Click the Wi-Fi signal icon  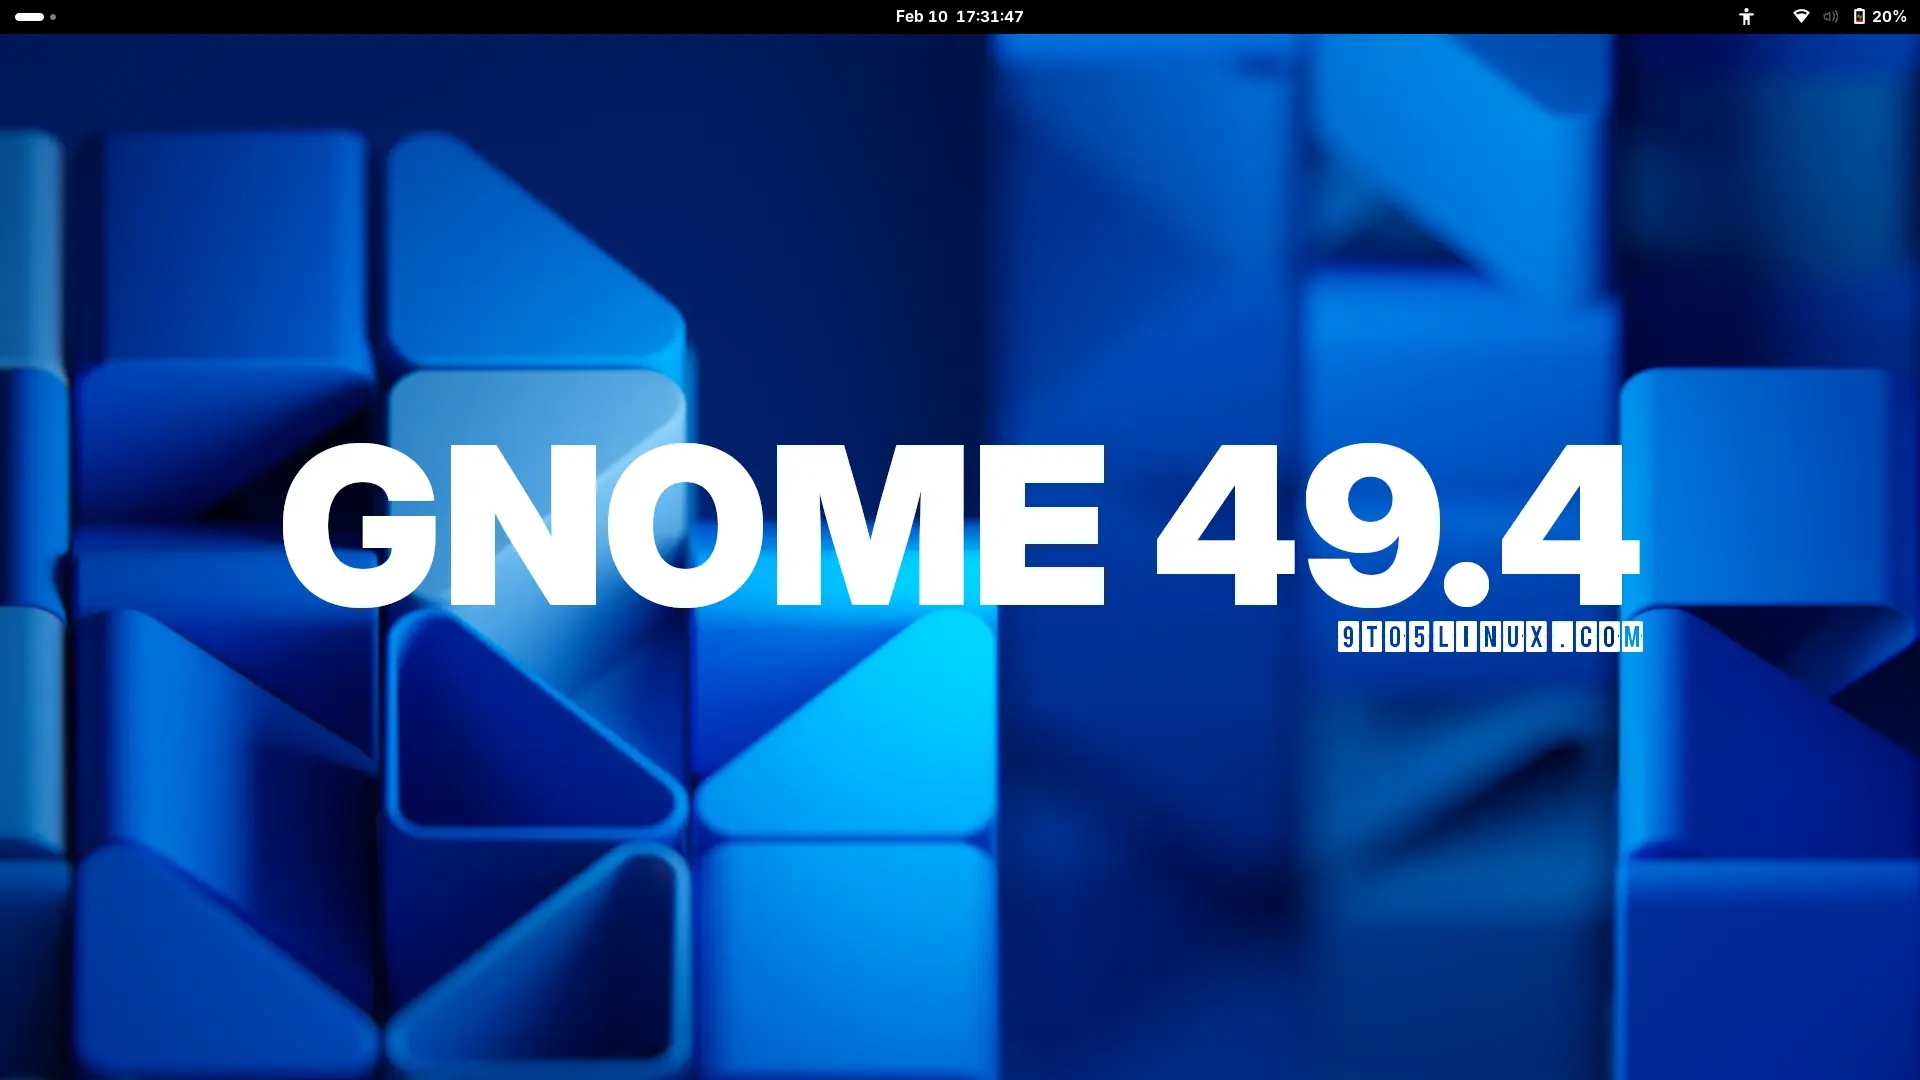point(1801,16)
